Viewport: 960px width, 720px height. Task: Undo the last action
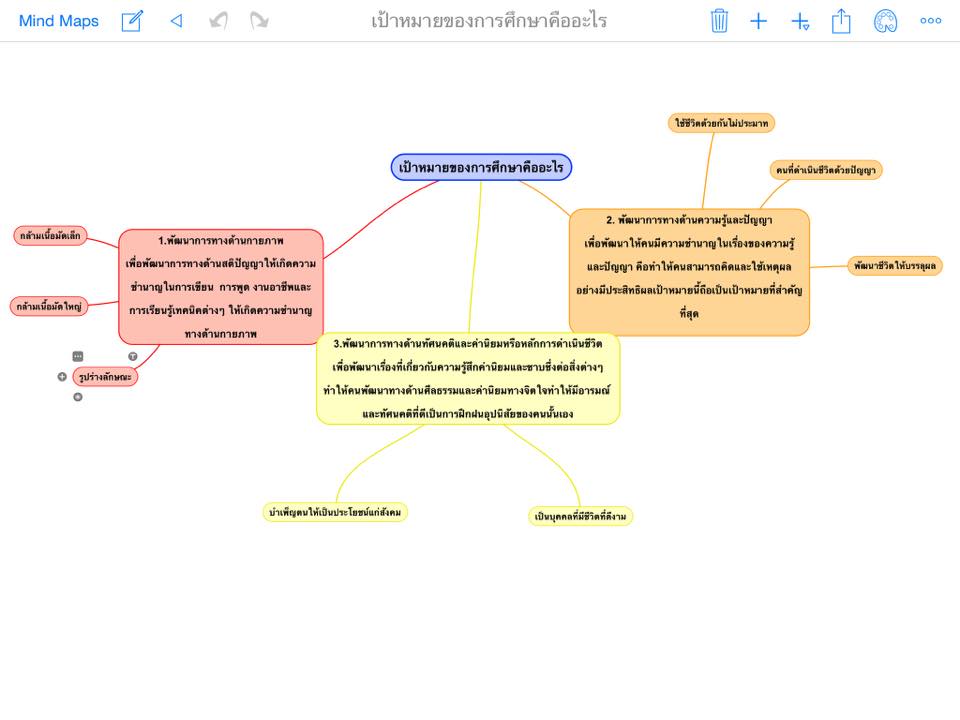(x=218, y=21)
